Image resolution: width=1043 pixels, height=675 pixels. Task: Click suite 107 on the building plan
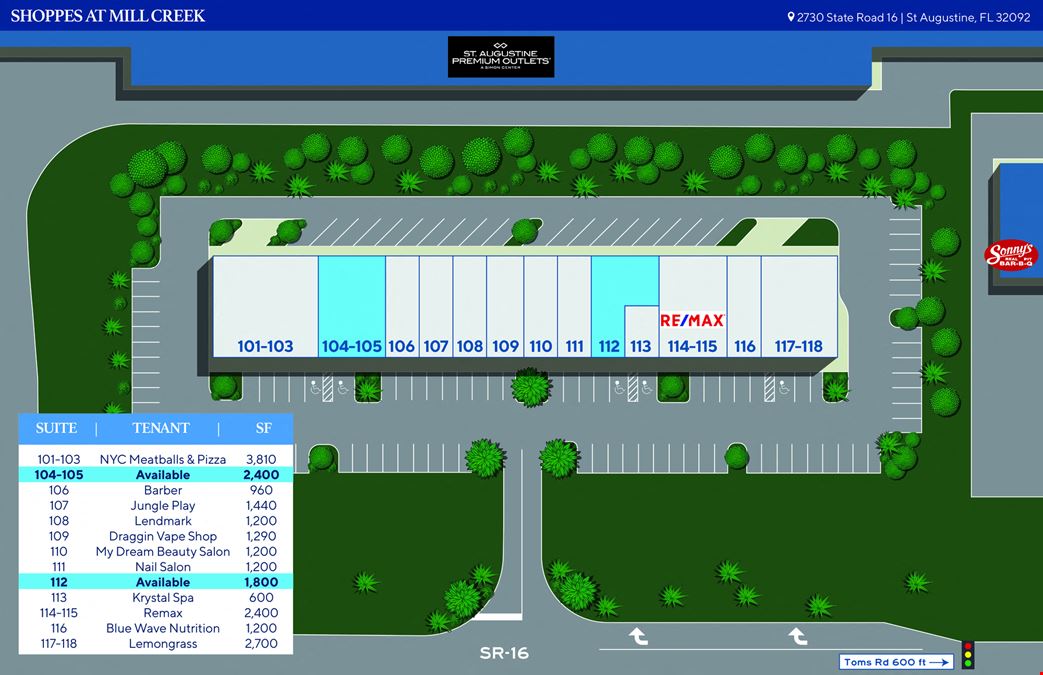click(x=436, y=307)
